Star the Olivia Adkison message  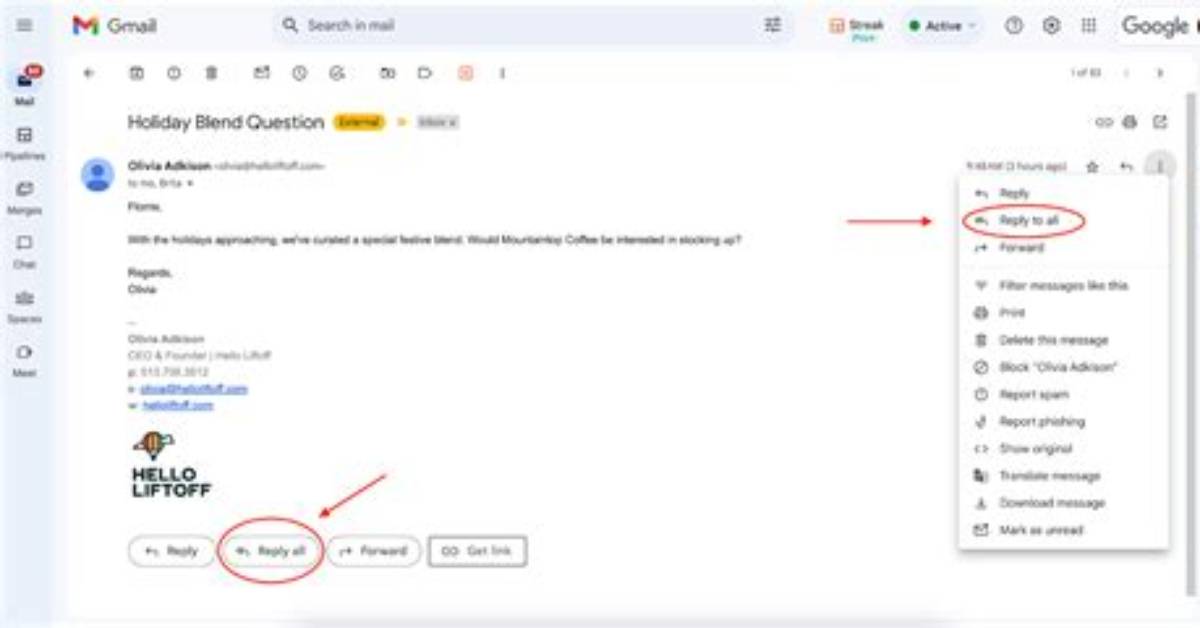pyautogui.click(x=1093, y=167)
